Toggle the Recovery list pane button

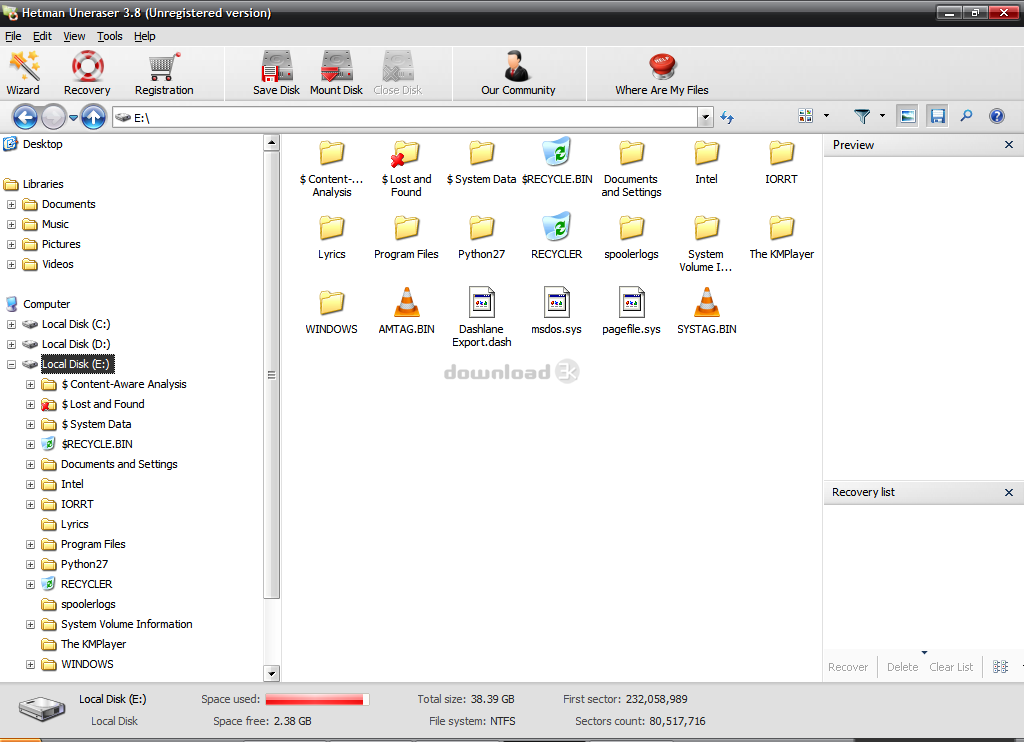[x=938, y=116]
